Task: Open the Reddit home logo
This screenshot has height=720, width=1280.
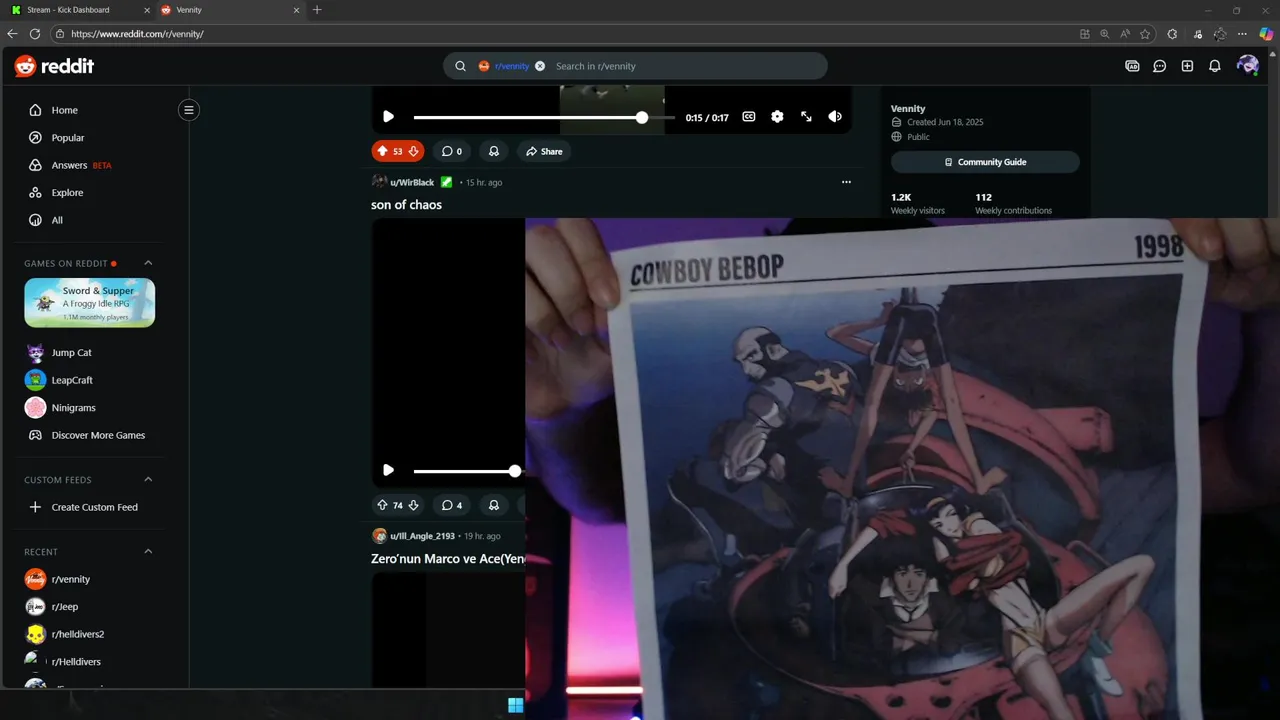Action: 54,66
